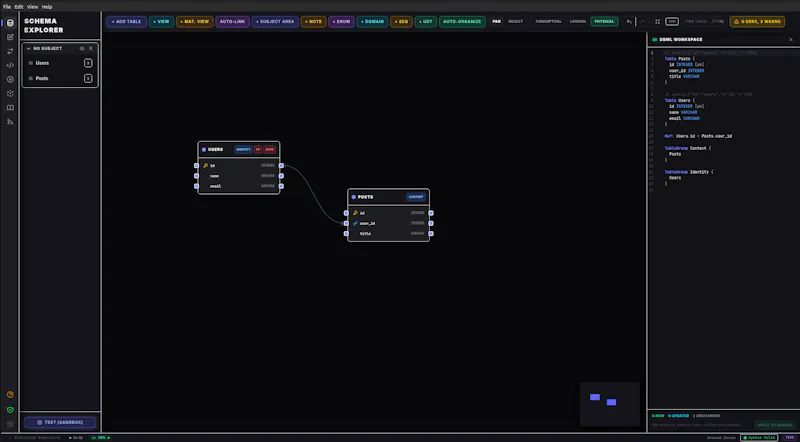Screen dimensions: 800x442
Task: Click the Content tag on Posts table
Action: pyautogui.click(x=416, y=197)
